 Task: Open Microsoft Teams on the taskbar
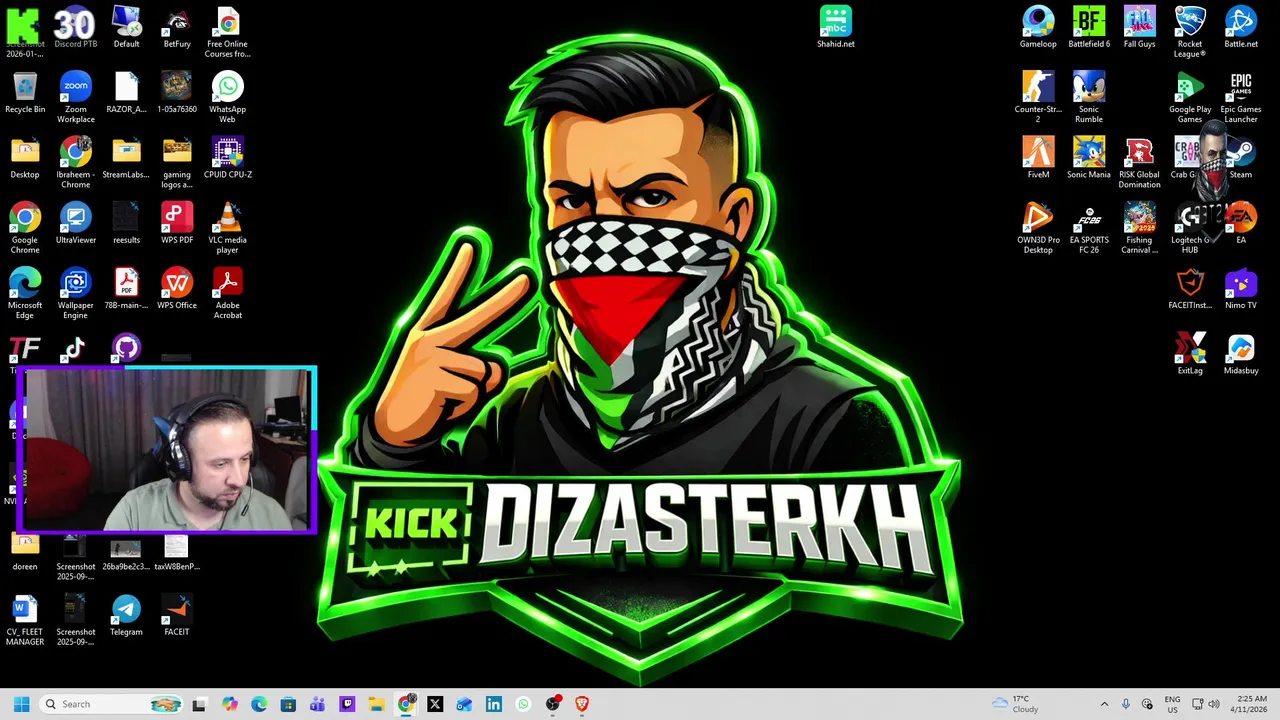[x=317, y=704]
